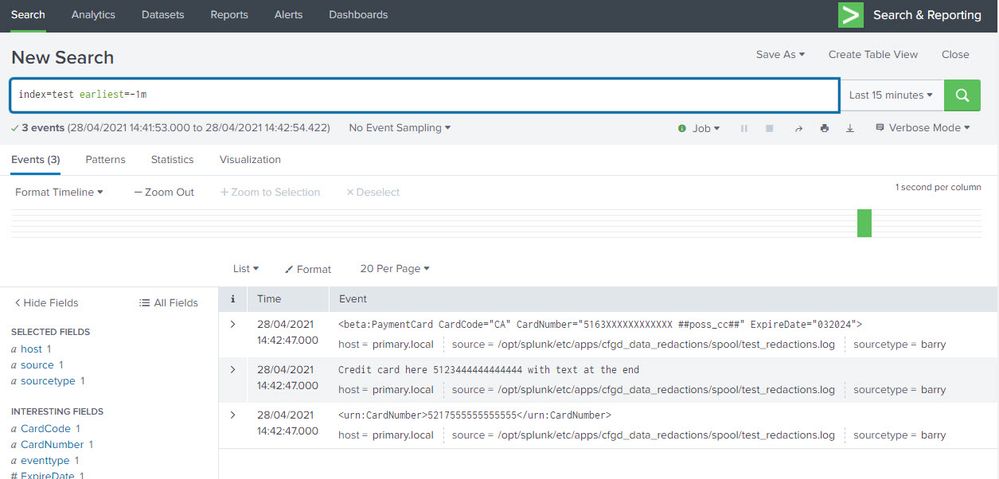Select the green timeline histogram bar
This screenshot has height=479, width=999.
864,223
